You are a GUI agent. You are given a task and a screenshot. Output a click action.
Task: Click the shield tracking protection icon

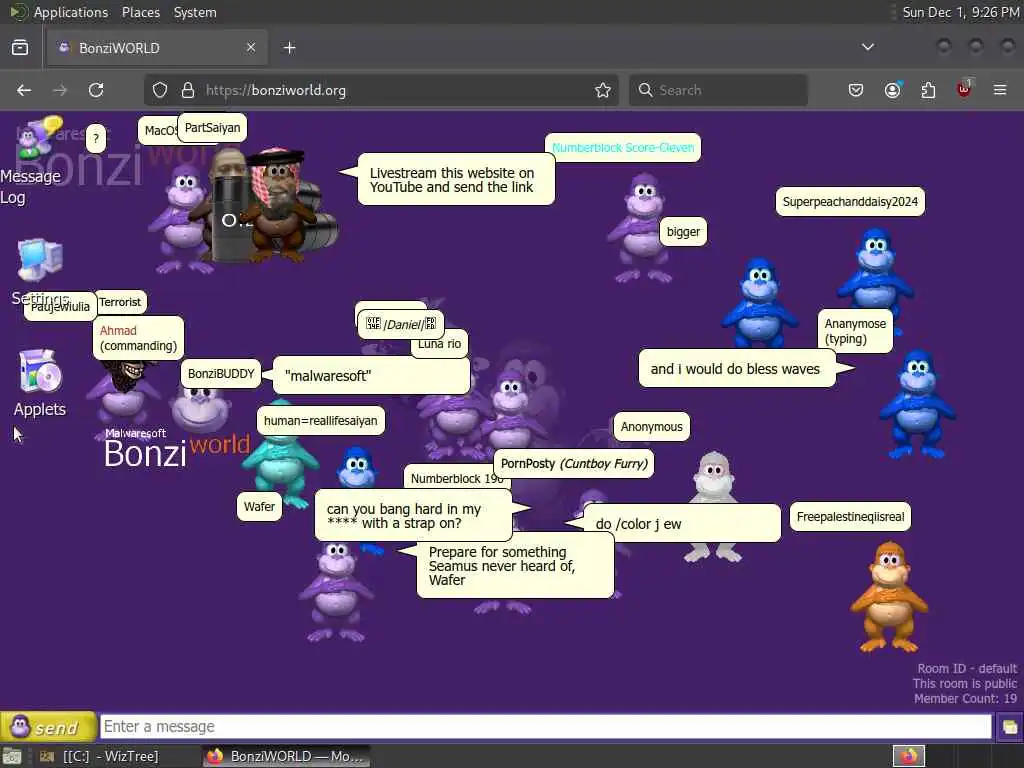point(160,90)
